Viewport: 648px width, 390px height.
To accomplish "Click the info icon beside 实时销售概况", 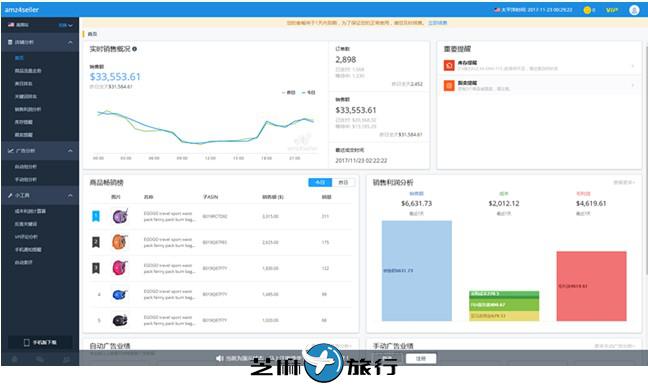I will [134, 49].
